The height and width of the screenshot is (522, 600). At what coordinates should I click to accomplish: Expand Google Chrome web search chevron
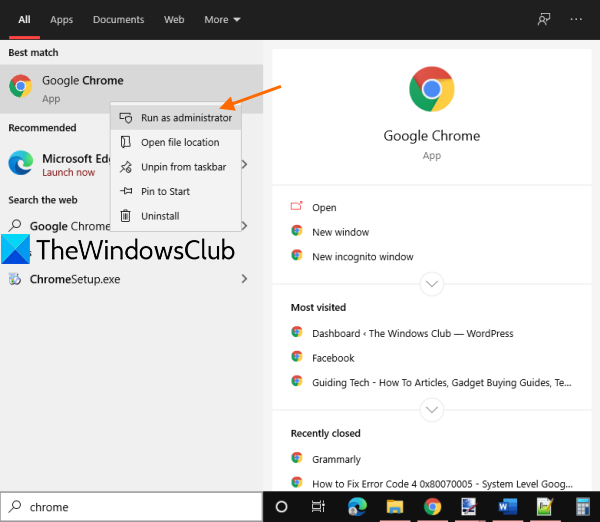[x=245, y=226]
